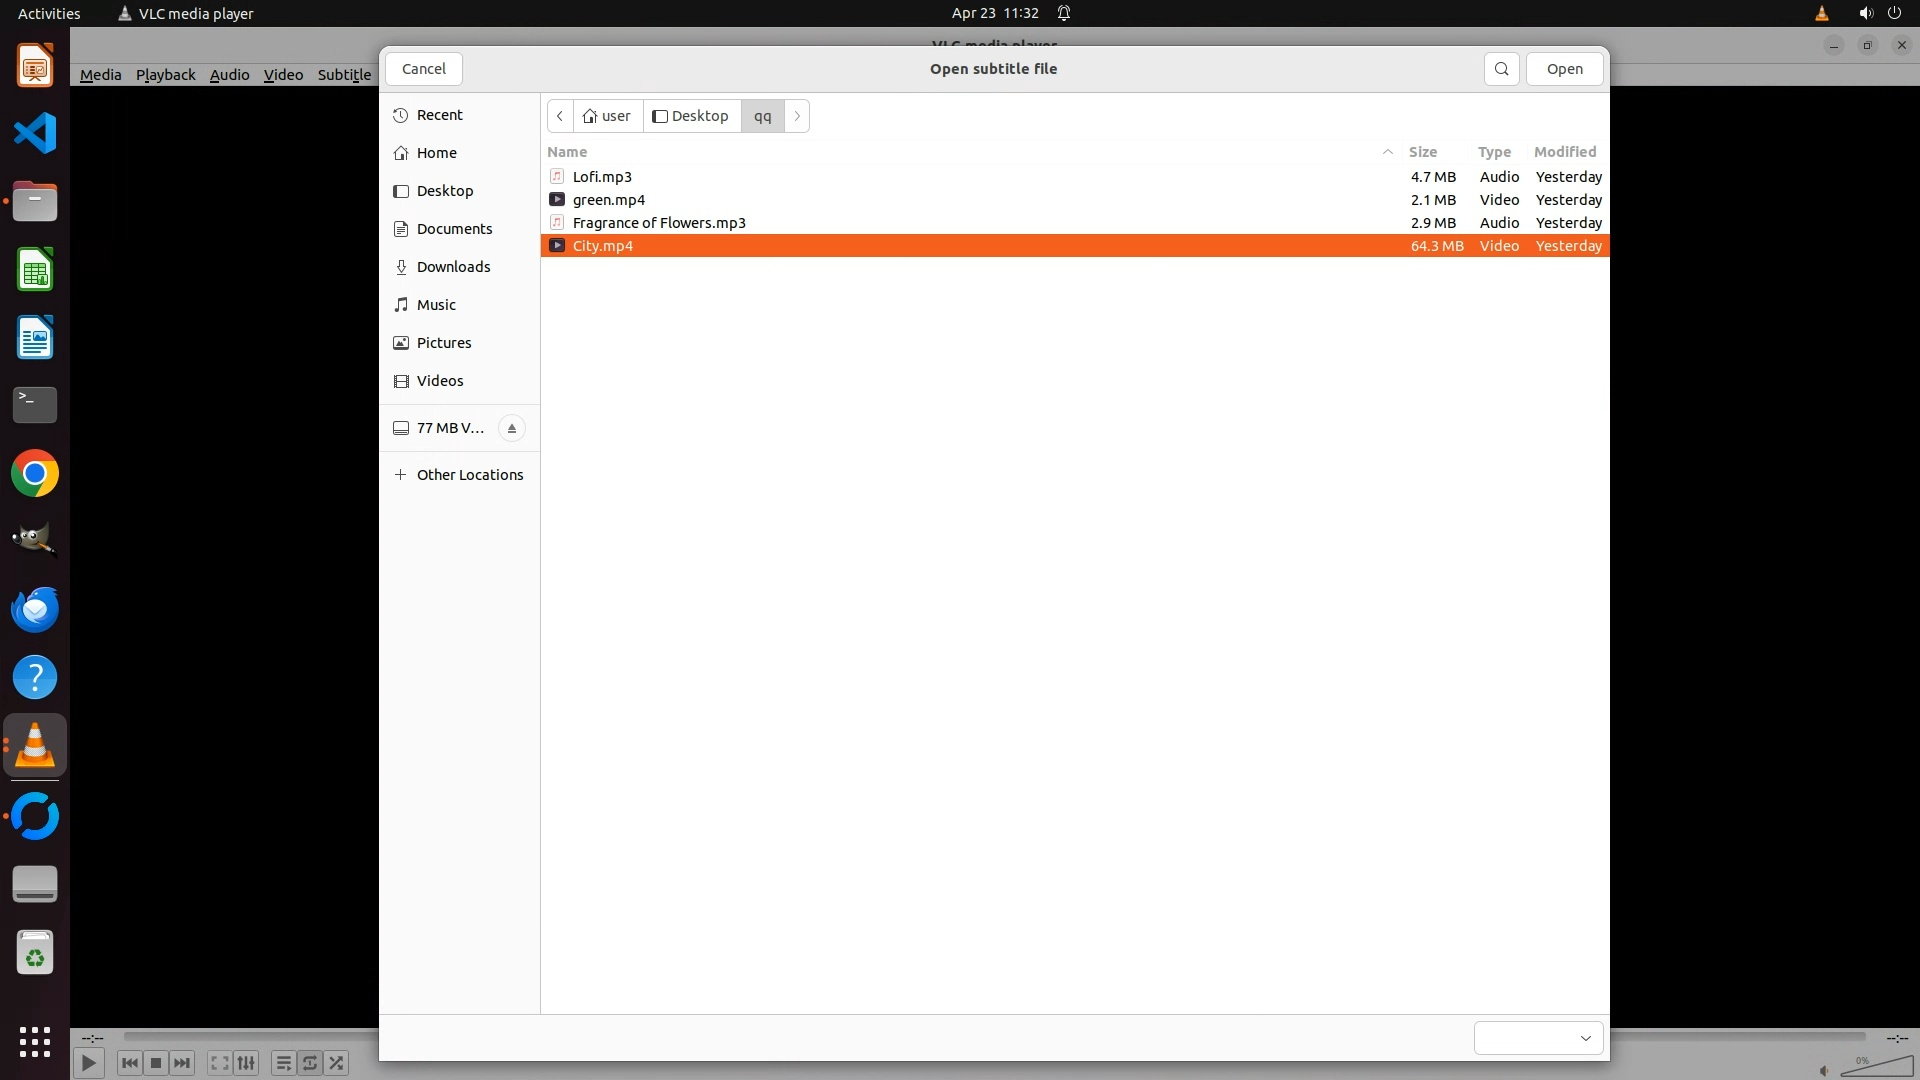This screenshot has width=1920, height=1080.
Task: Click the Name column sort arrow
Action: point(1387,152)
